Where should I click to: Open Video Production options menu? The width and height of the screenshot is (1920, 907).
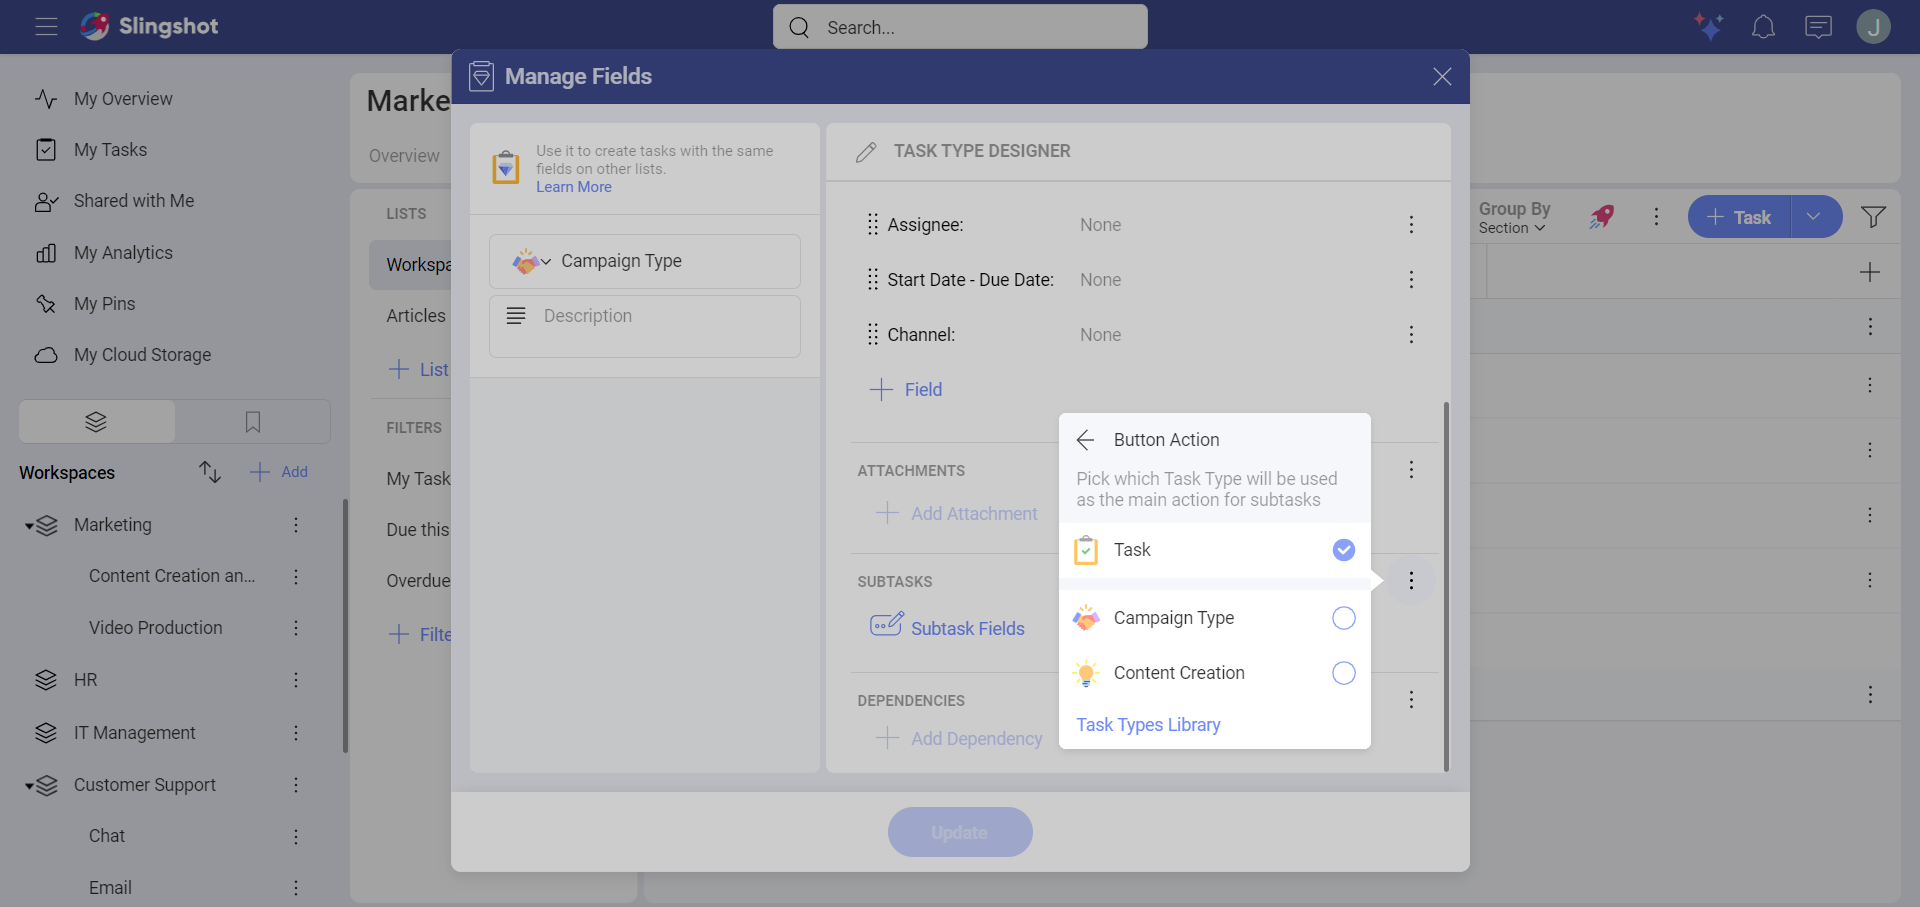click(296, 628)
